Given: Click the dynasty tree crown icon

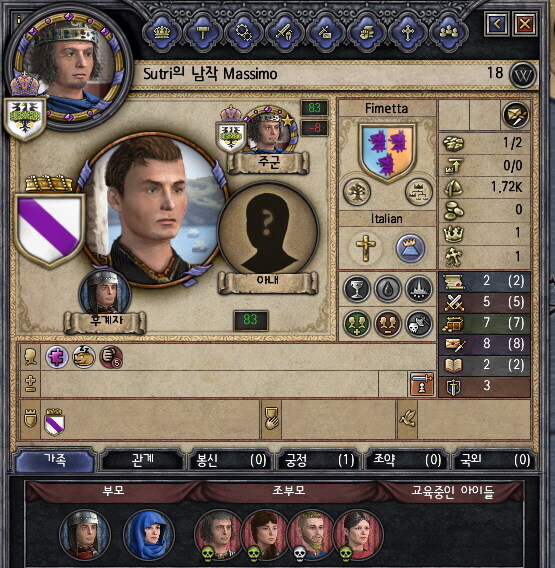Looking at the screenshot, I should tap(418, 192).
